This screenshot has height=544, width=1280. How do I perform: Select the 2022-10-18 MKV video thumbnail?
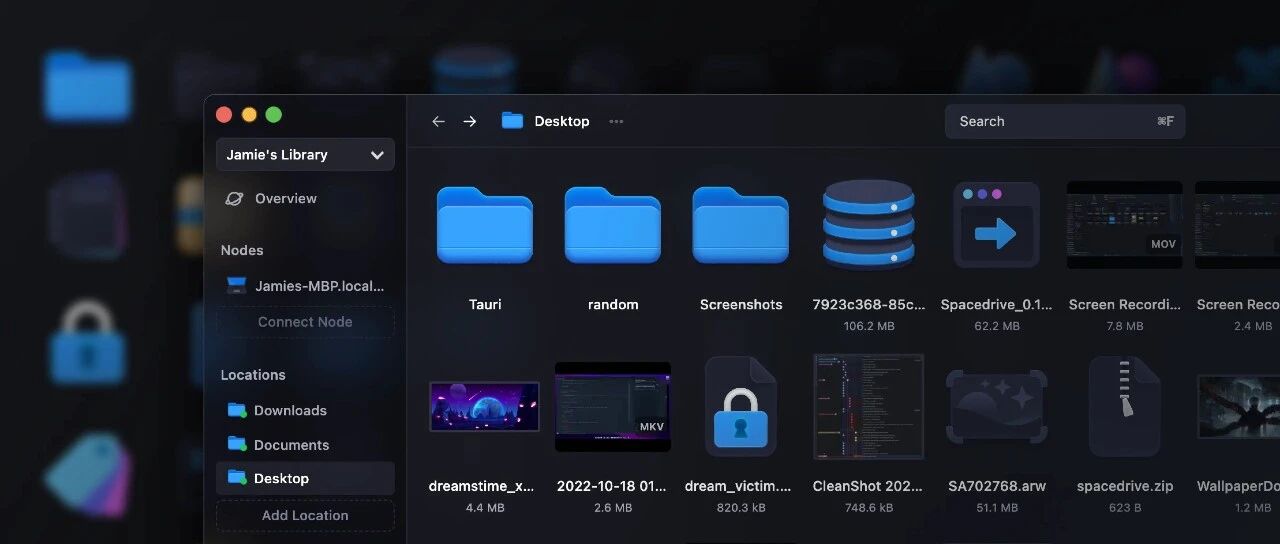point(613,406)
